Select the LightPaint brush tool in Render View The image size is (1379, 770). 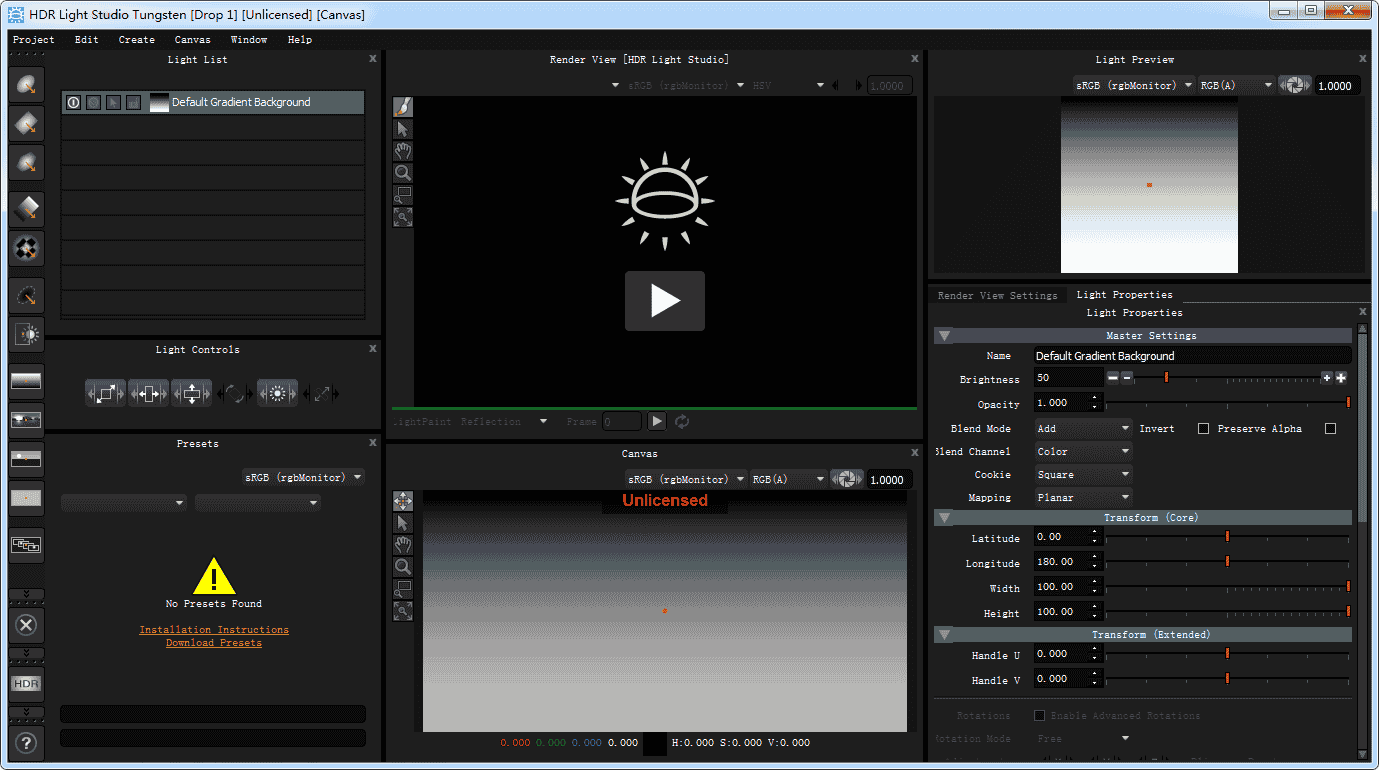pos(403,106)
